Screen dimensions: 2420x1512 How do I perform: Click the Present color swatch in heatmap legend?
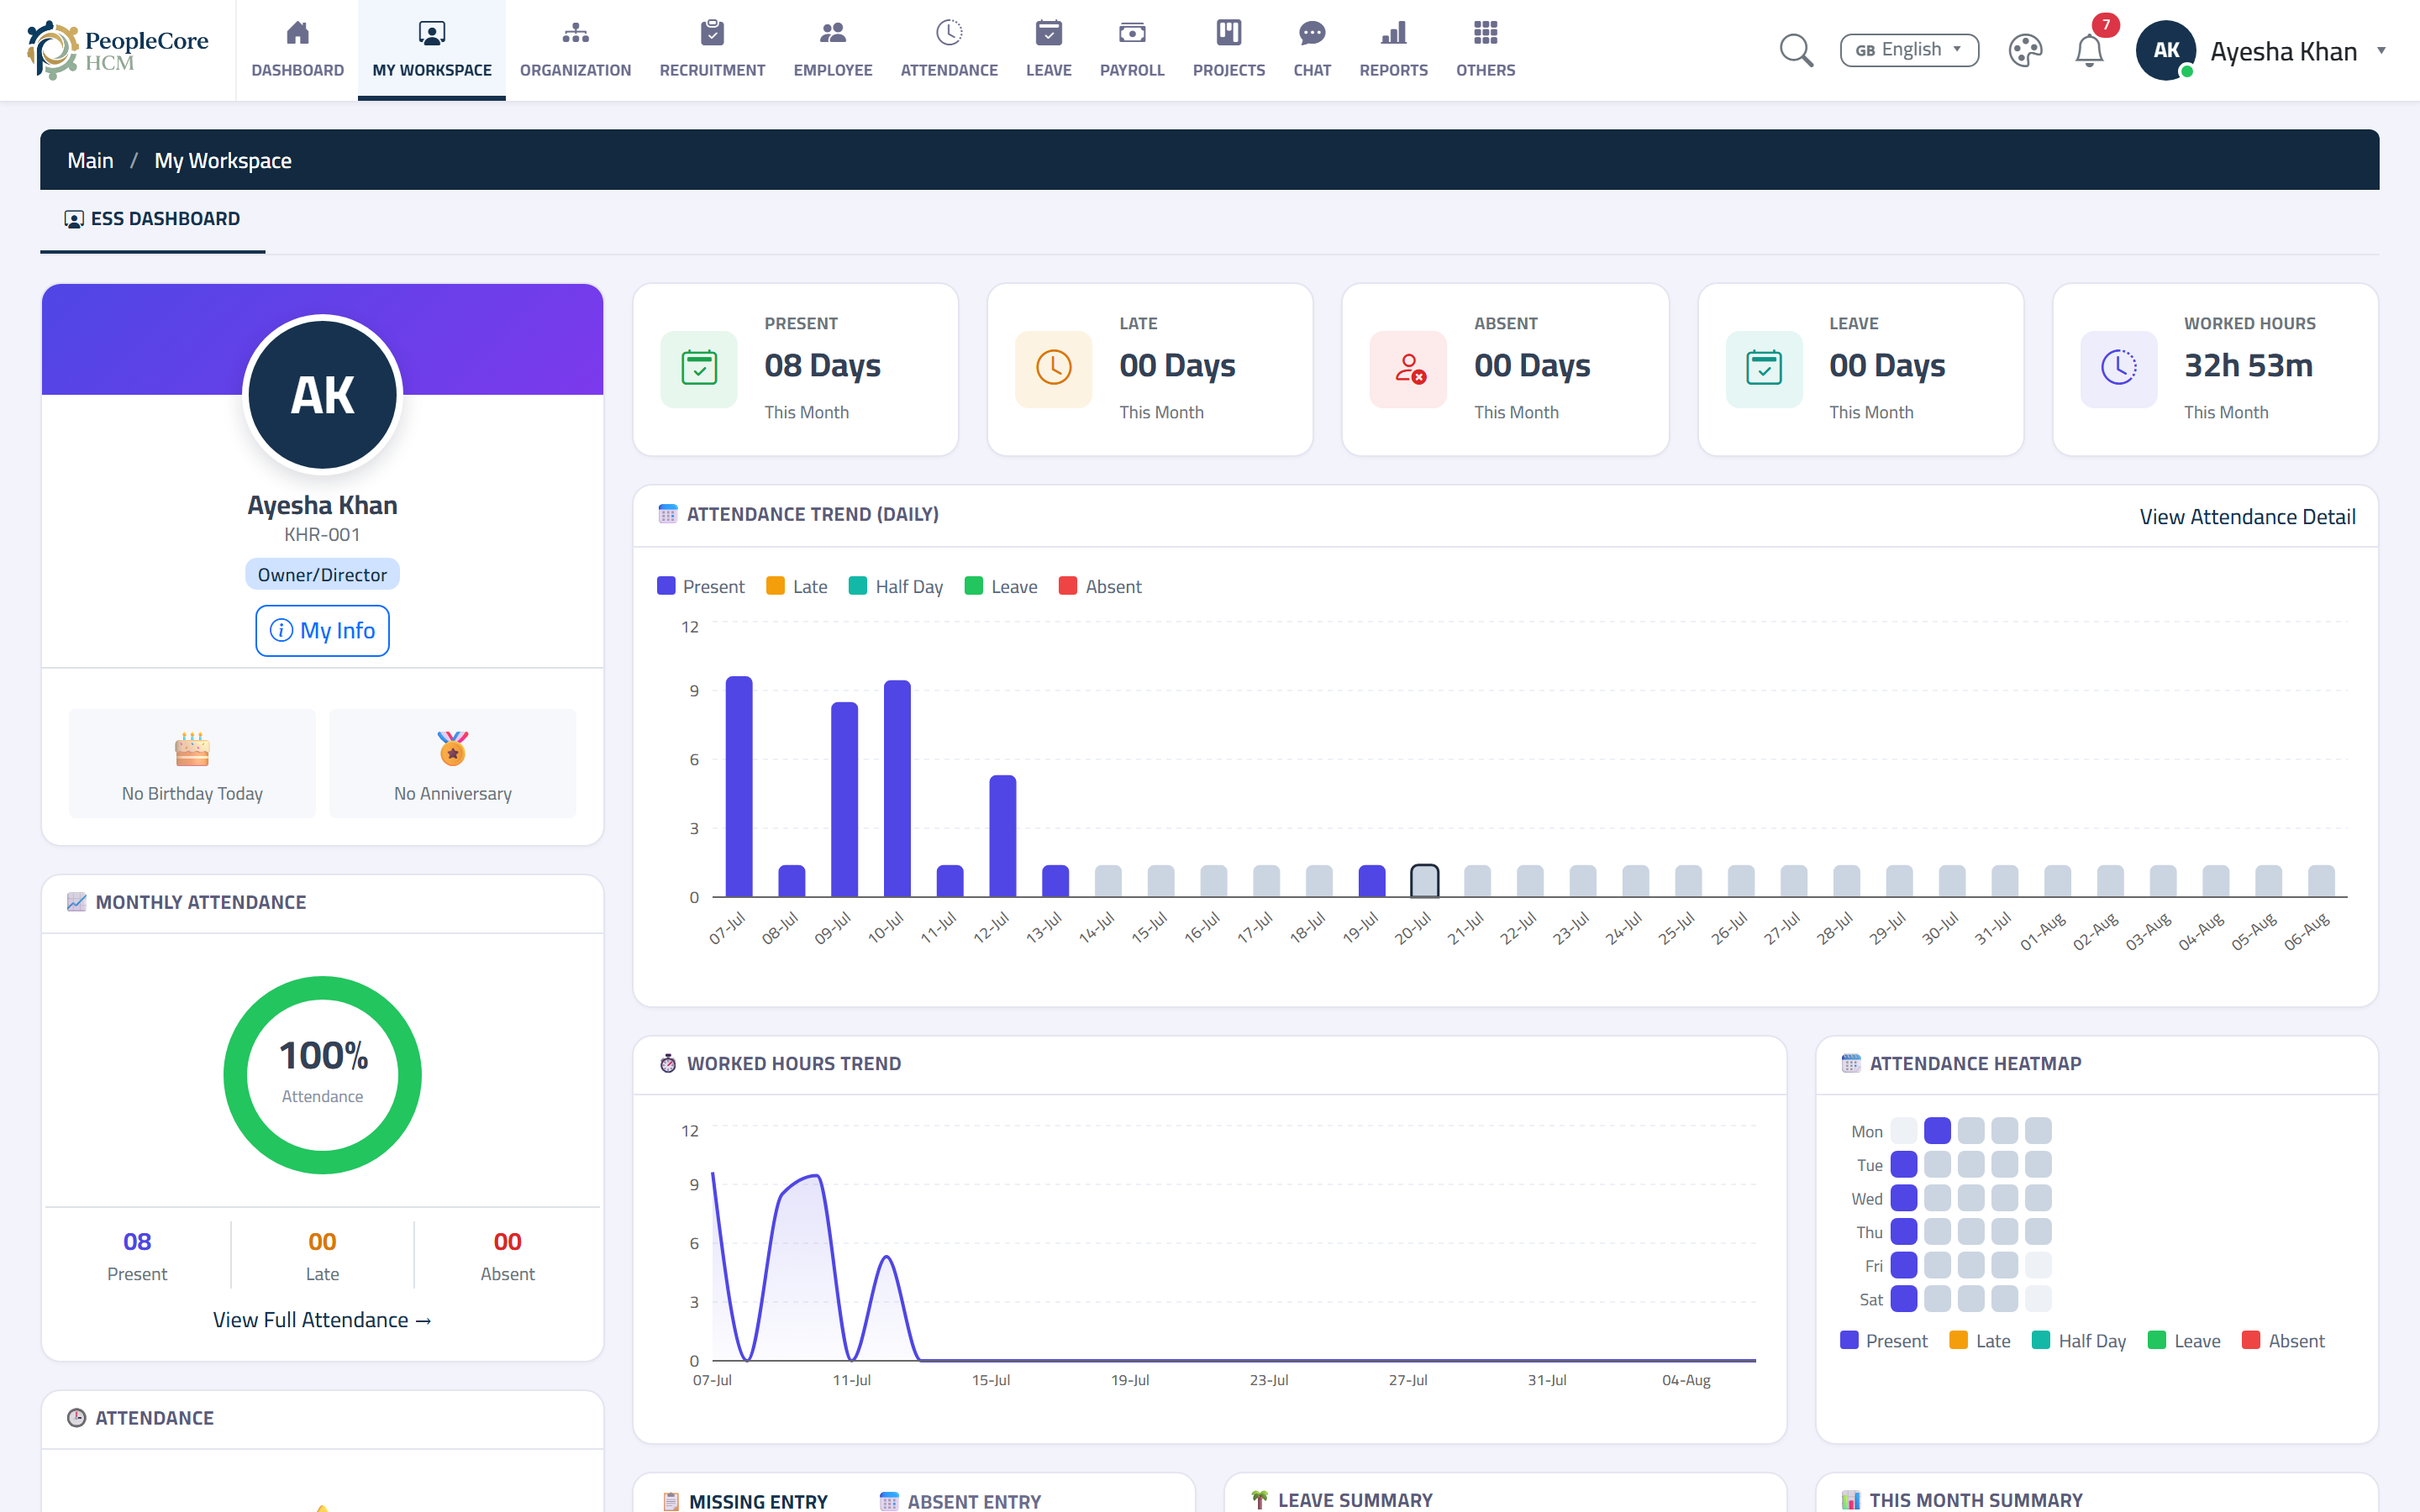tap(1849, 1340)
